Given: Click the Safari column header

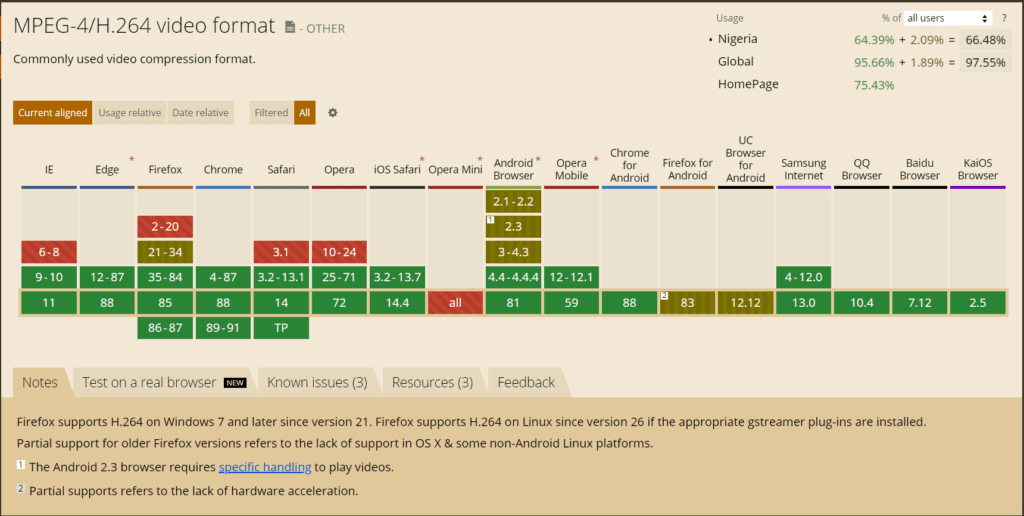Looking at the screenshot, I should pyautogui.click(x=281, y=170).
